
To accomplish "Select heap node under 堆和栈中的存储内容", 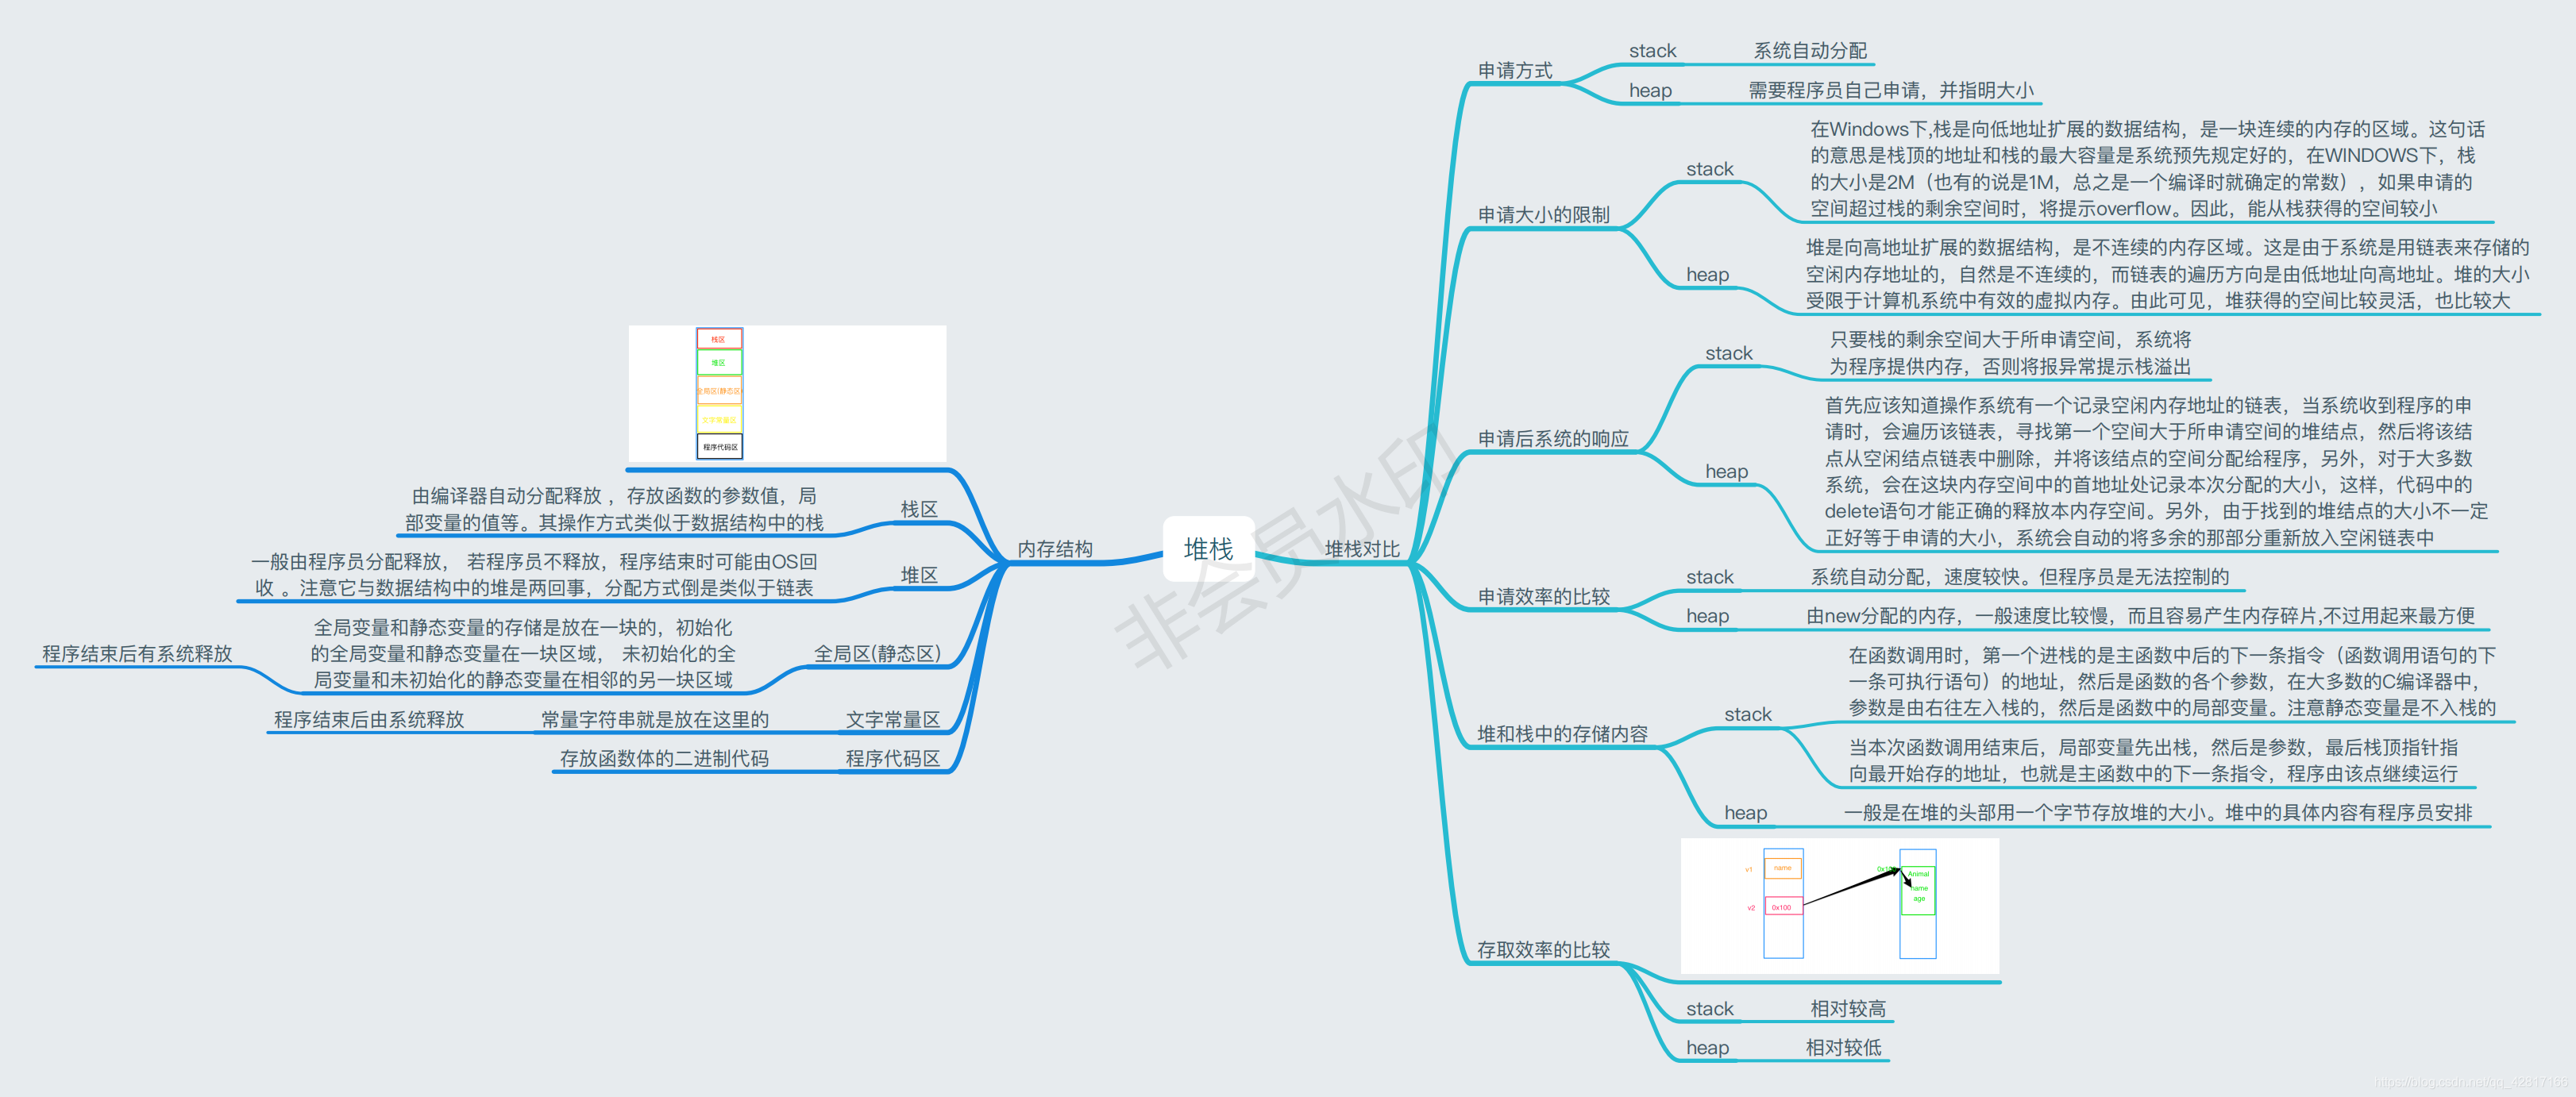I will (1745, 813).
